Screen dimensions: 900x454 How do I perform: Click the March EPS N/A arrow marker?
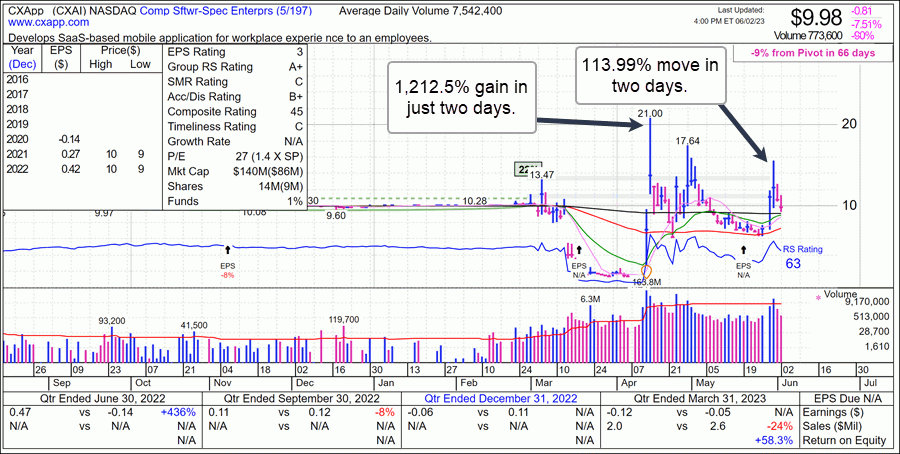click(579, 250)
